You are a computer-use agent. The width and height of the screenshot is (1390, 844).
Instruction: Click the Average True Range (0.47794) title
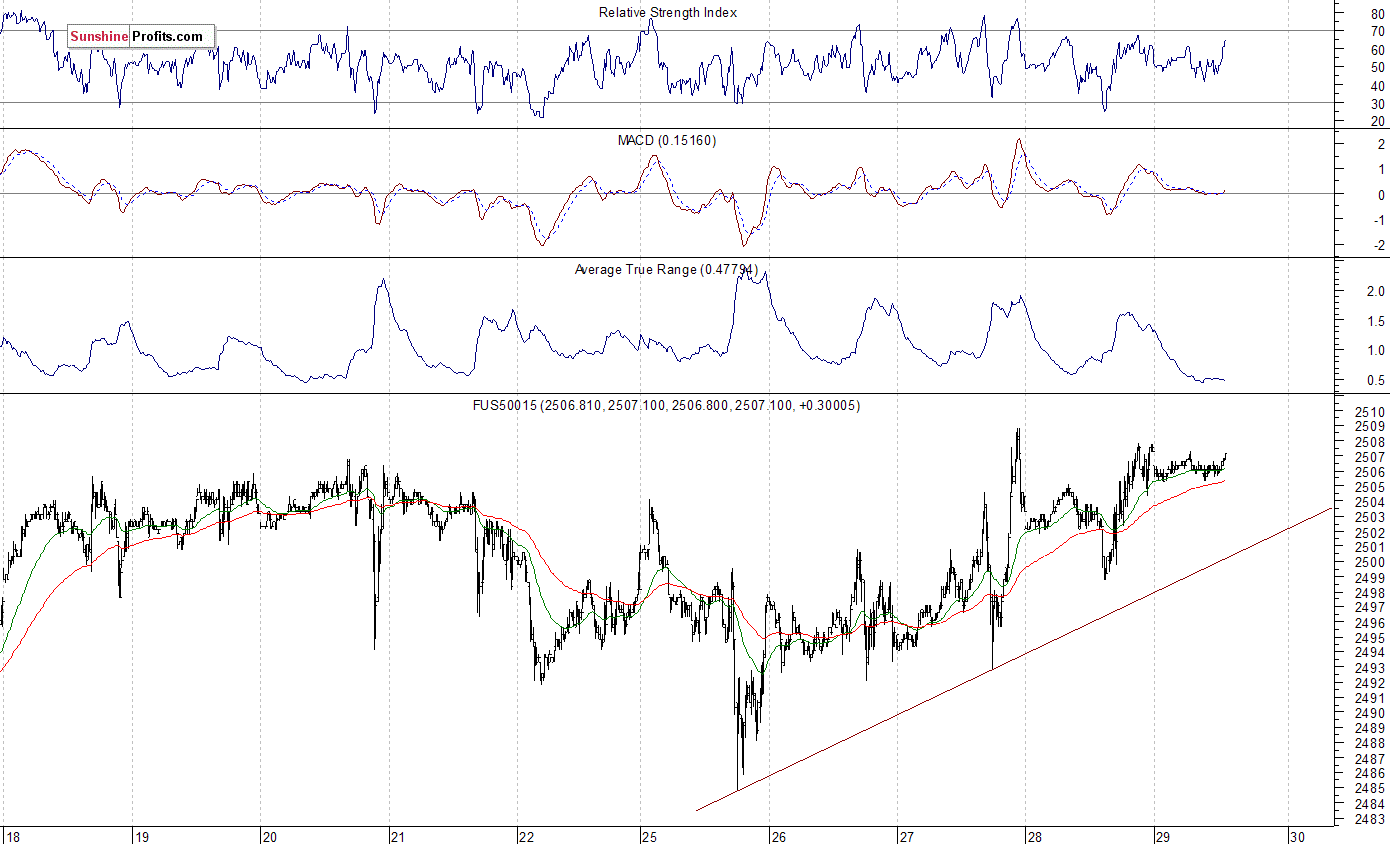tap(666, 269)
